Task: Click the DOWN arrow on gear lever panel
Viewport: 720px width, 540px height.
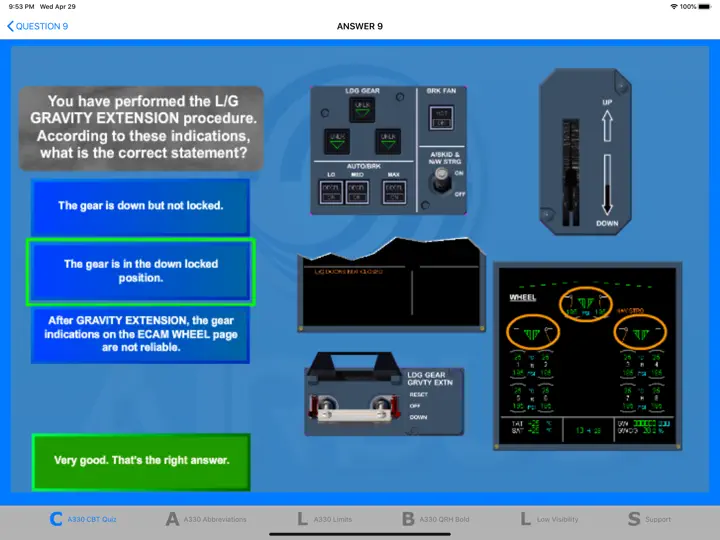Action: tap(607, 185)
